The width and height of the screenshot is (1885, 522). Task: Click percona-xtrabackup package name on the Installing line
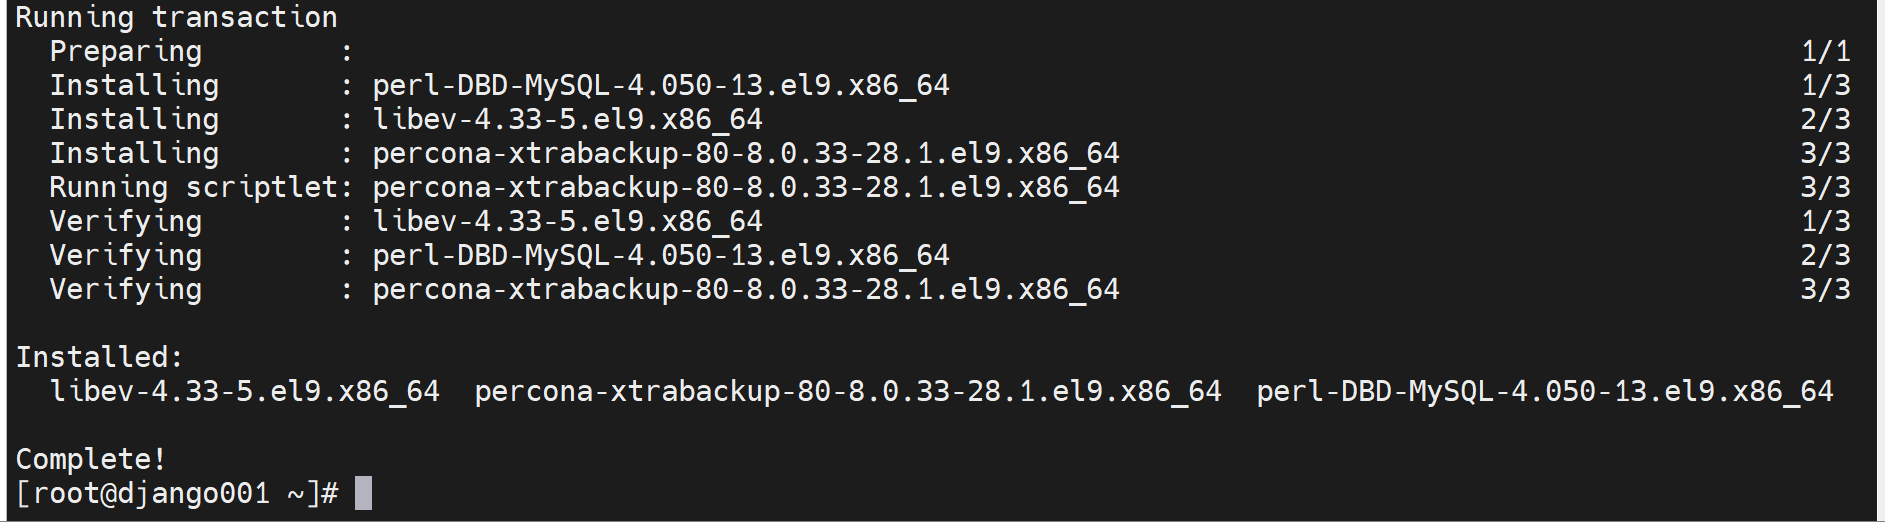click(x=745, y=153)
